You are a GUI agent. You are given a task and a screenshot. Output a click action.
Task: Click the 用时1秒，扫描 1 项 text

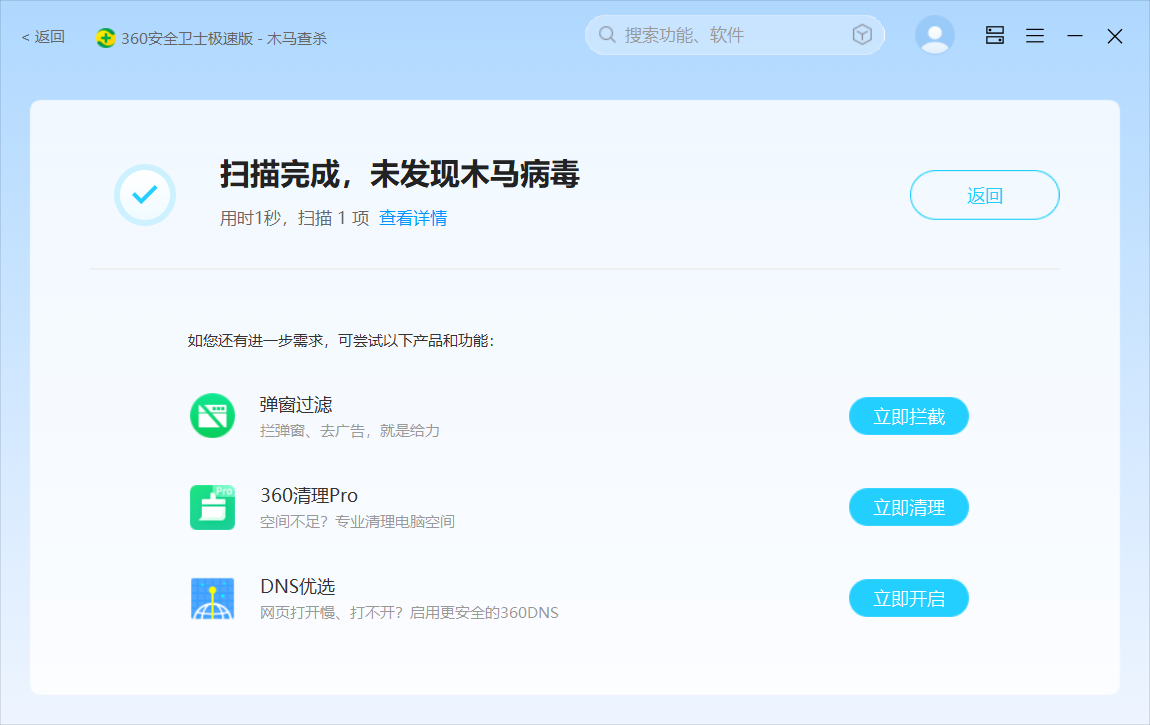(x=294, y=218)
